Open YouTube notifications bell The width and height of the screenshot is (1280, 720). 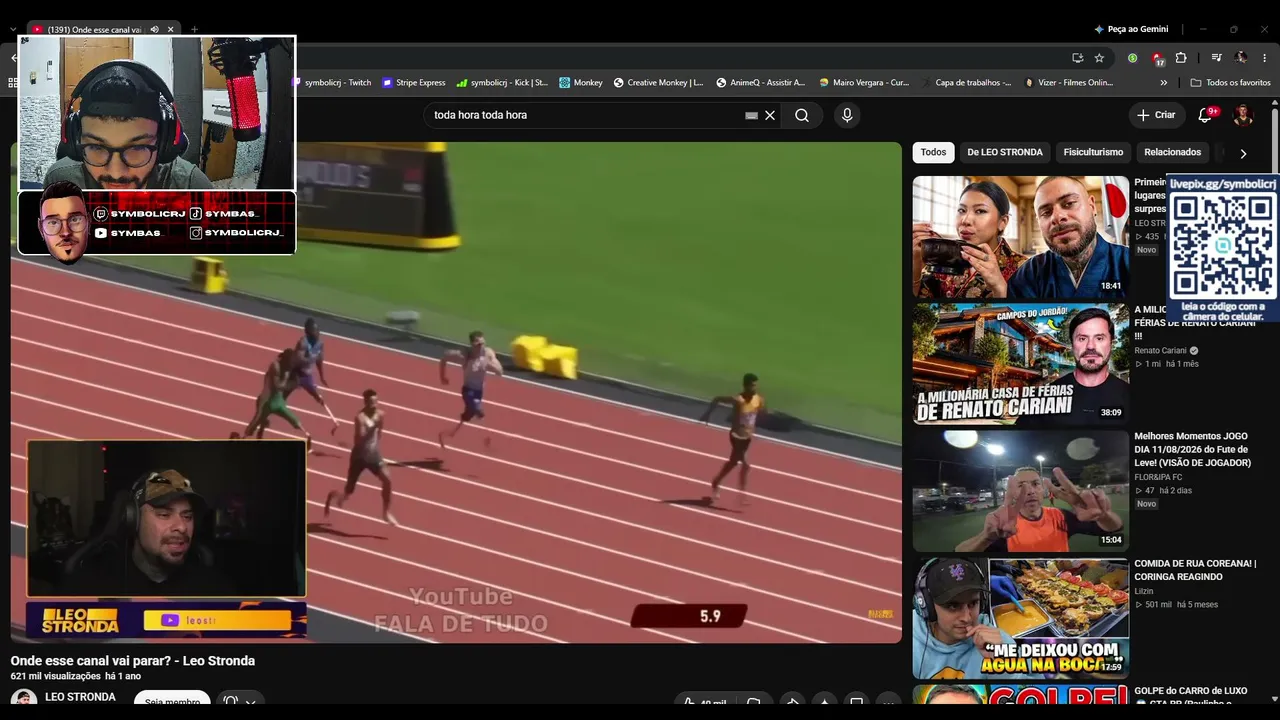click(x=1206, y=115)
